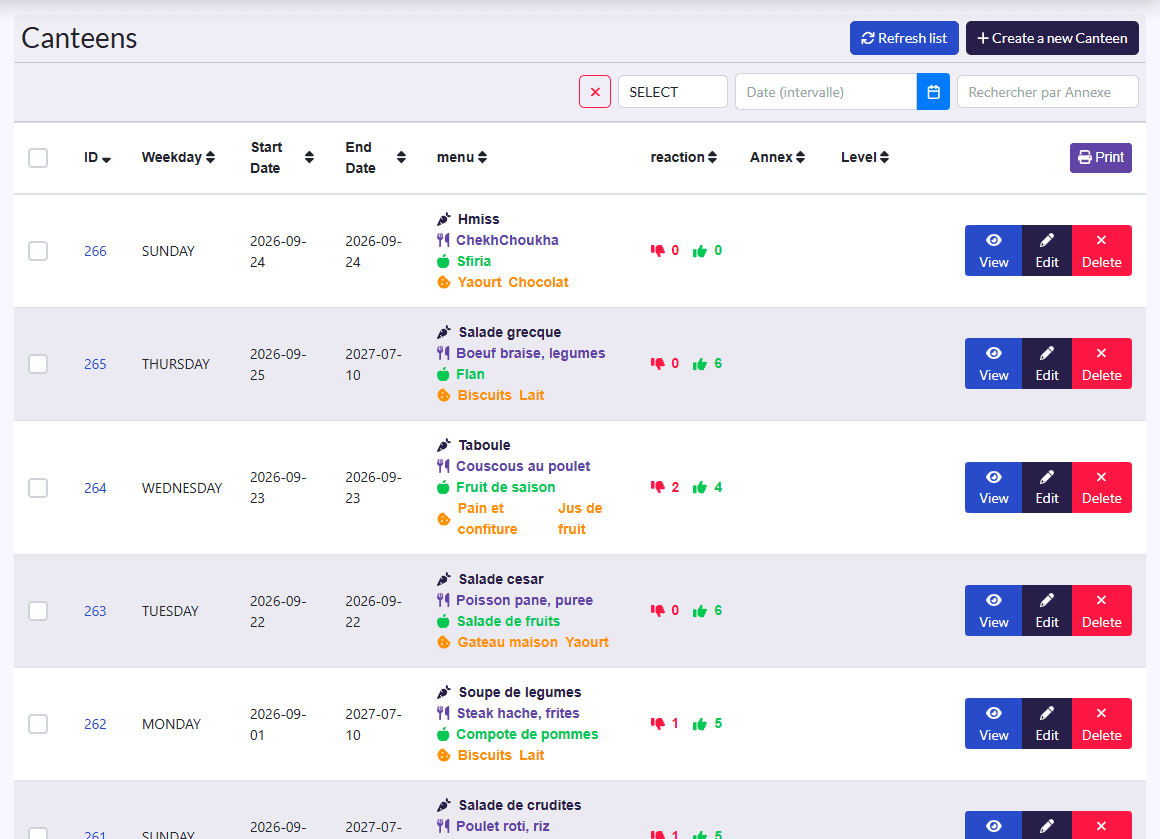Viewport: 1160px width, 839px height.
Task: Open canteen ID 266 link
Action: point(95,251)
